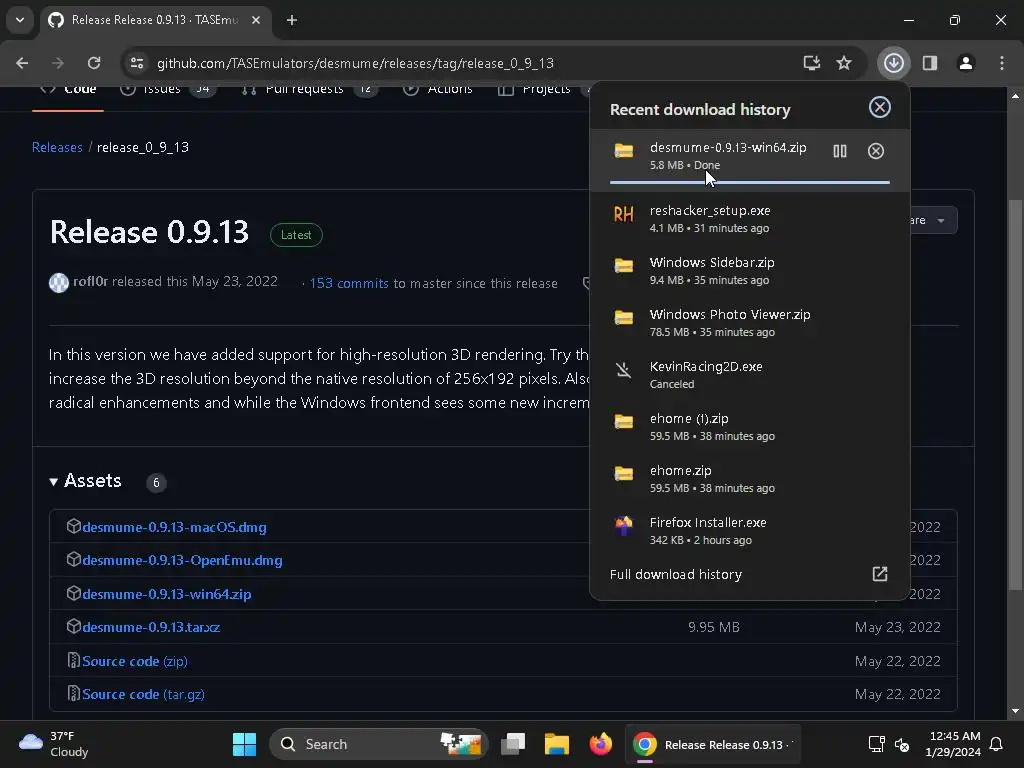Cancel the desmume-0.9.13-win64.zip download

(876, 152)
